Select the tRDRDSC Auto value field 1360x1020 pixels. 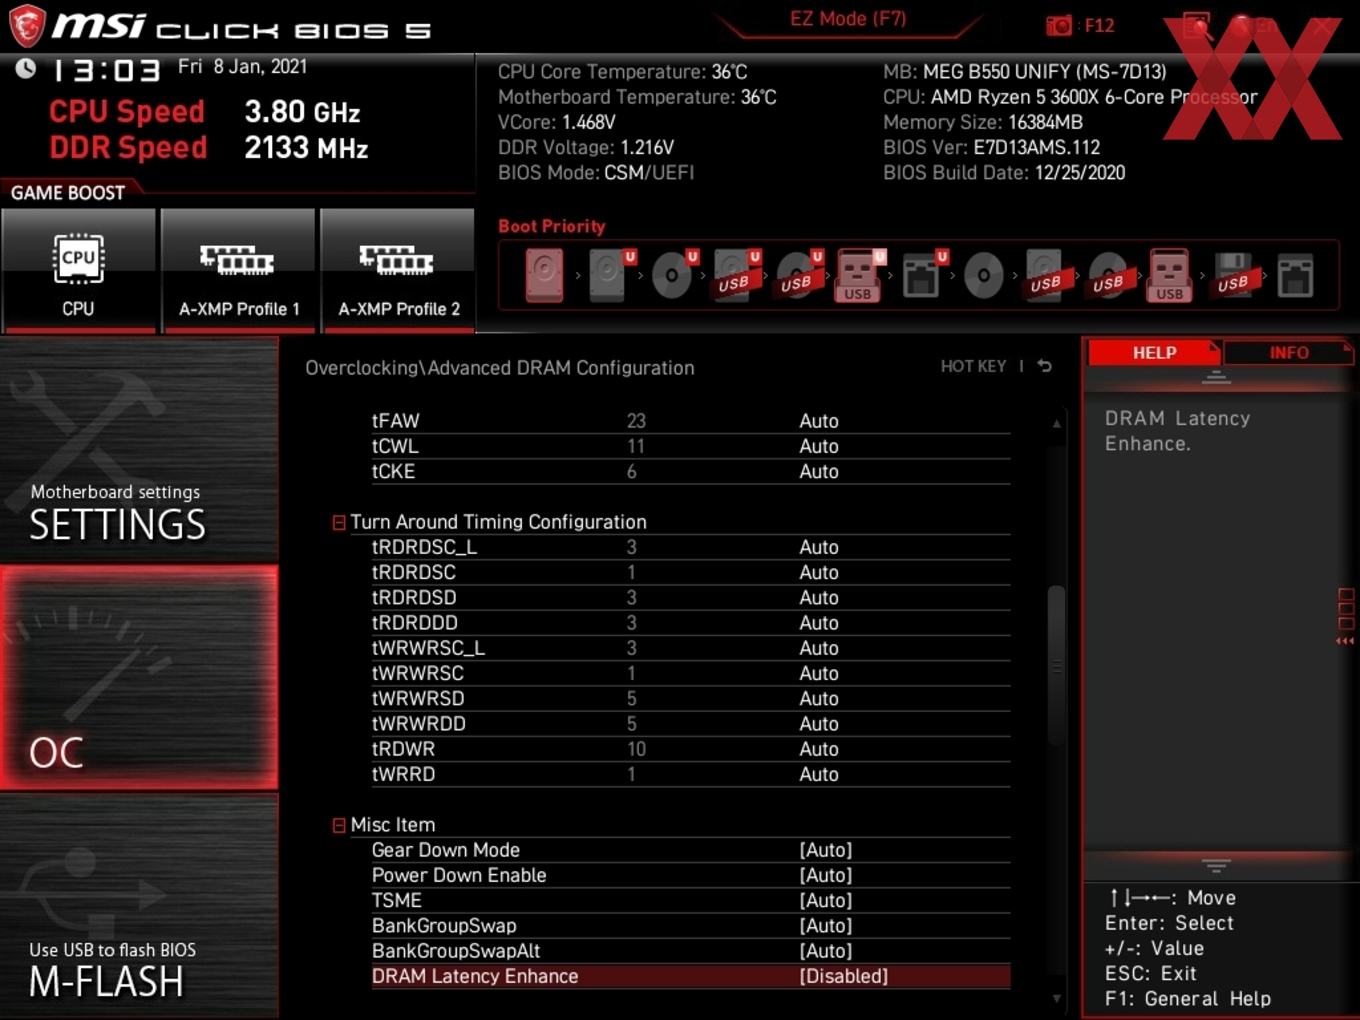coord(819,572)
